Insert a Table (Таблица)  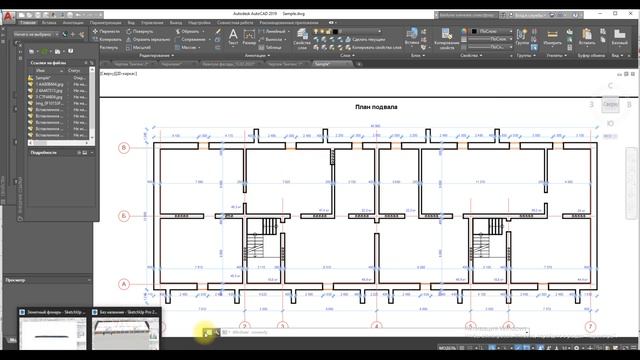pos(270,47)
